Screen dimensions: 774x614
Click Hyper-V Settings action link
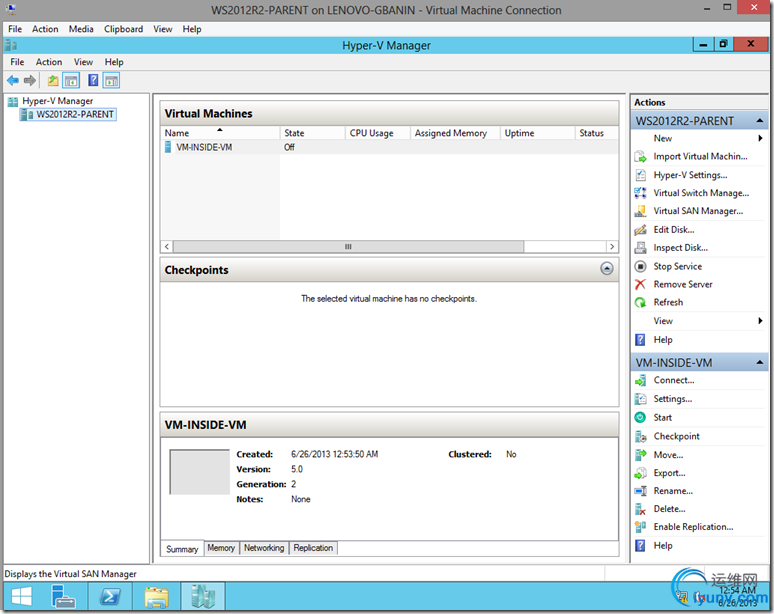[690, 175]
